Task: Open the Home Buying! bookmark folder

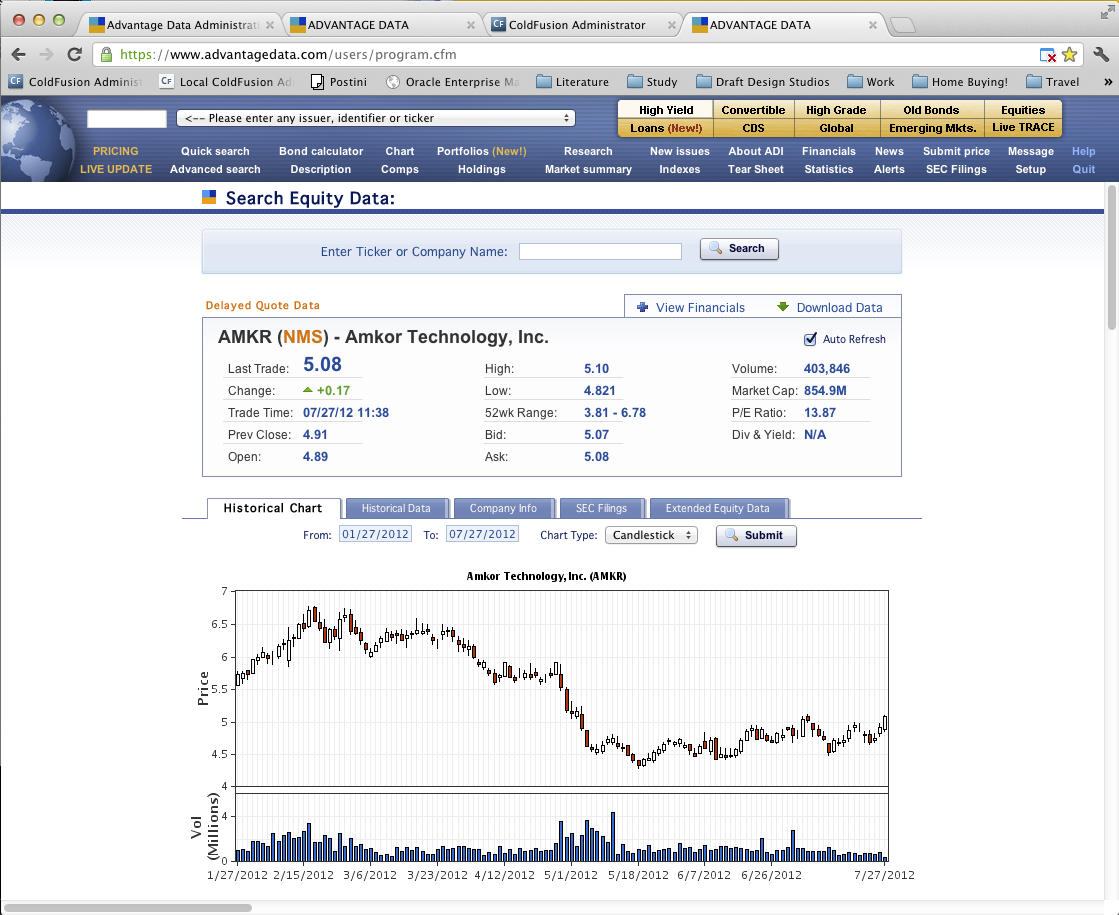Action: point(960,82)
